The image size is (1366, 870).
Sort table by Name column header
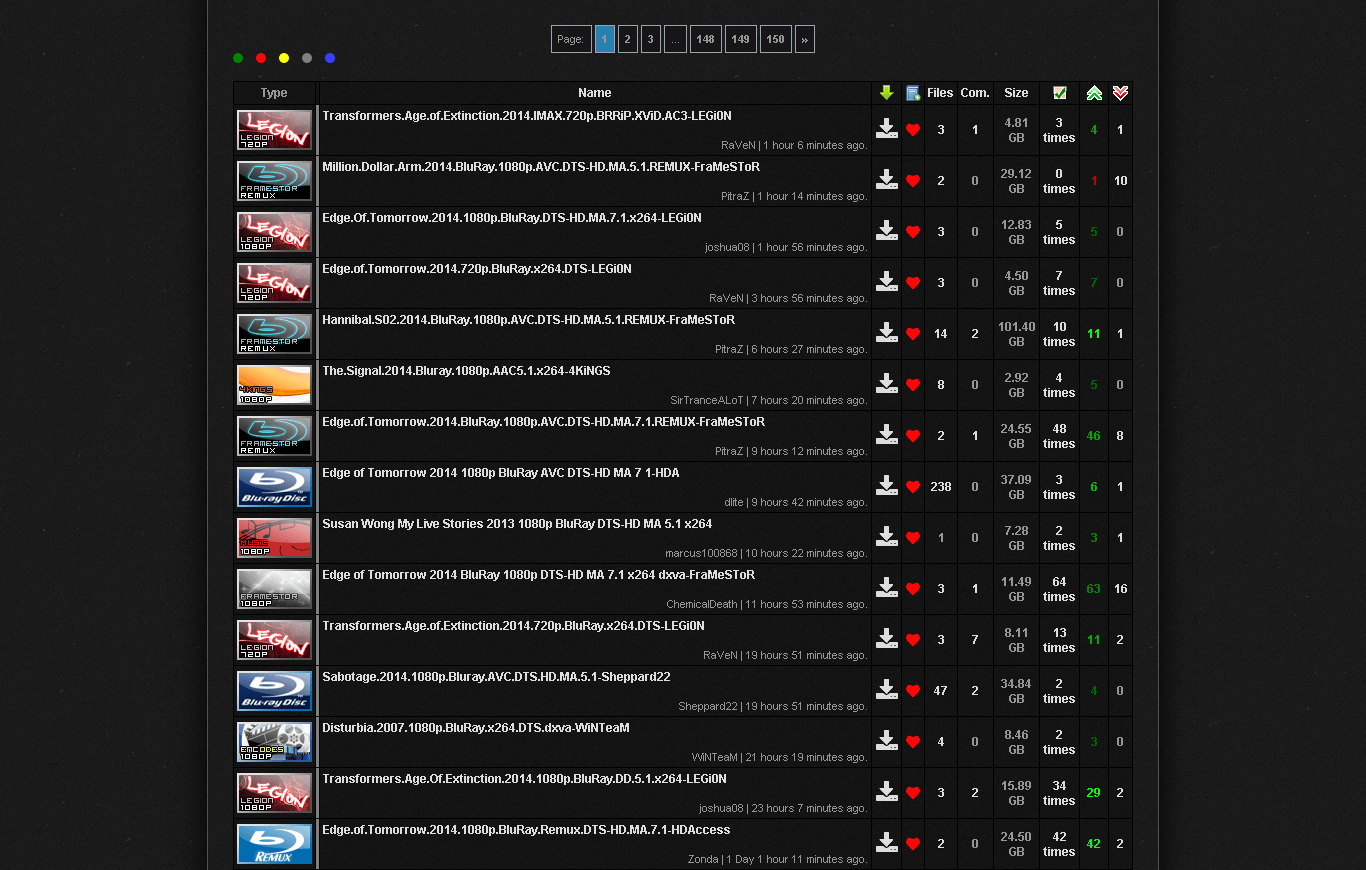(595, 93)
